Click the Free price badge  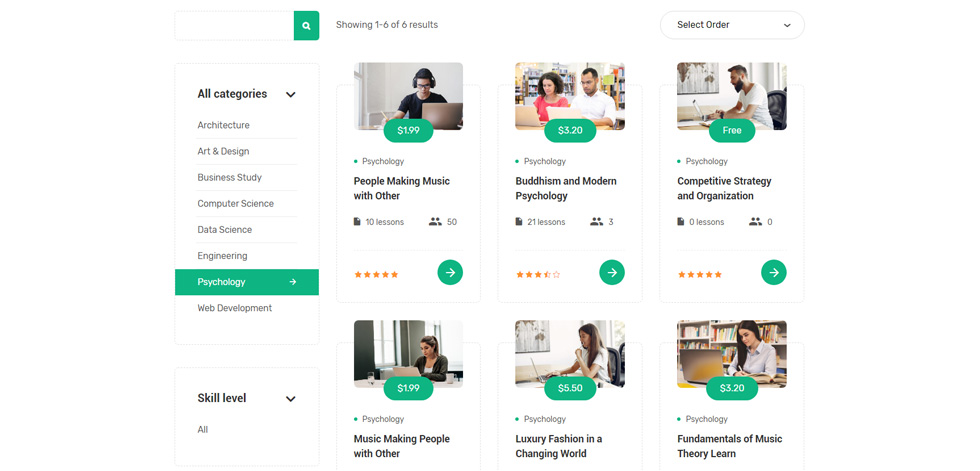732,131
